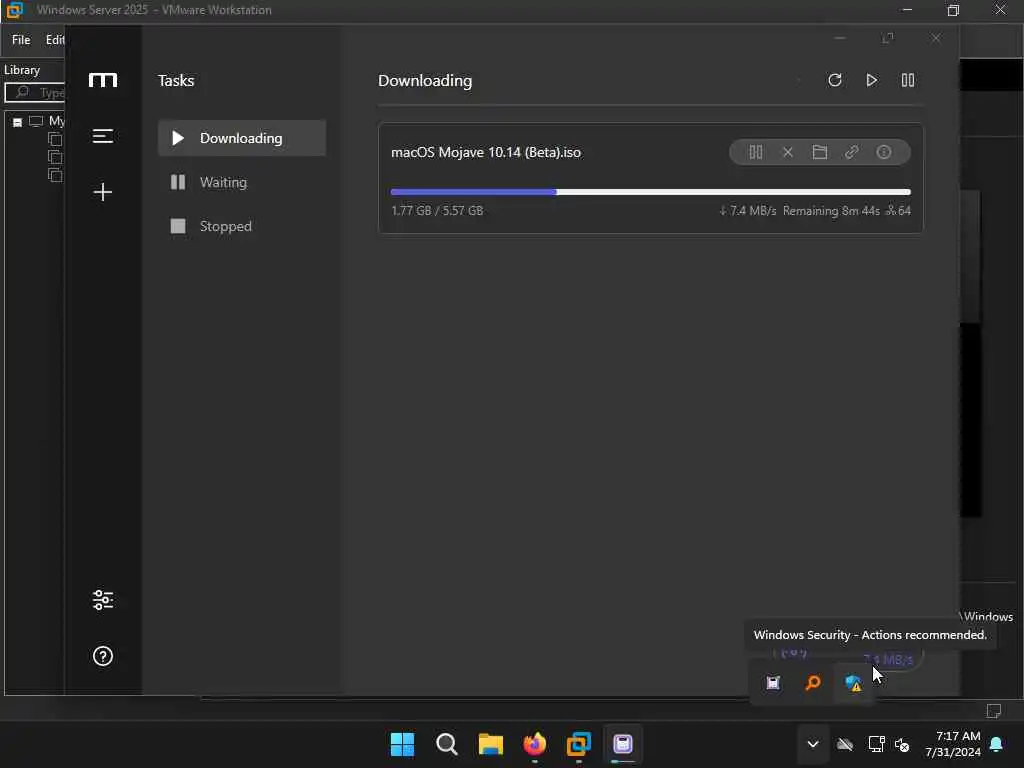Viewport: 1024px width, 768px height.
Task: Open taskbar Search
Action: [x=447, y=744]
